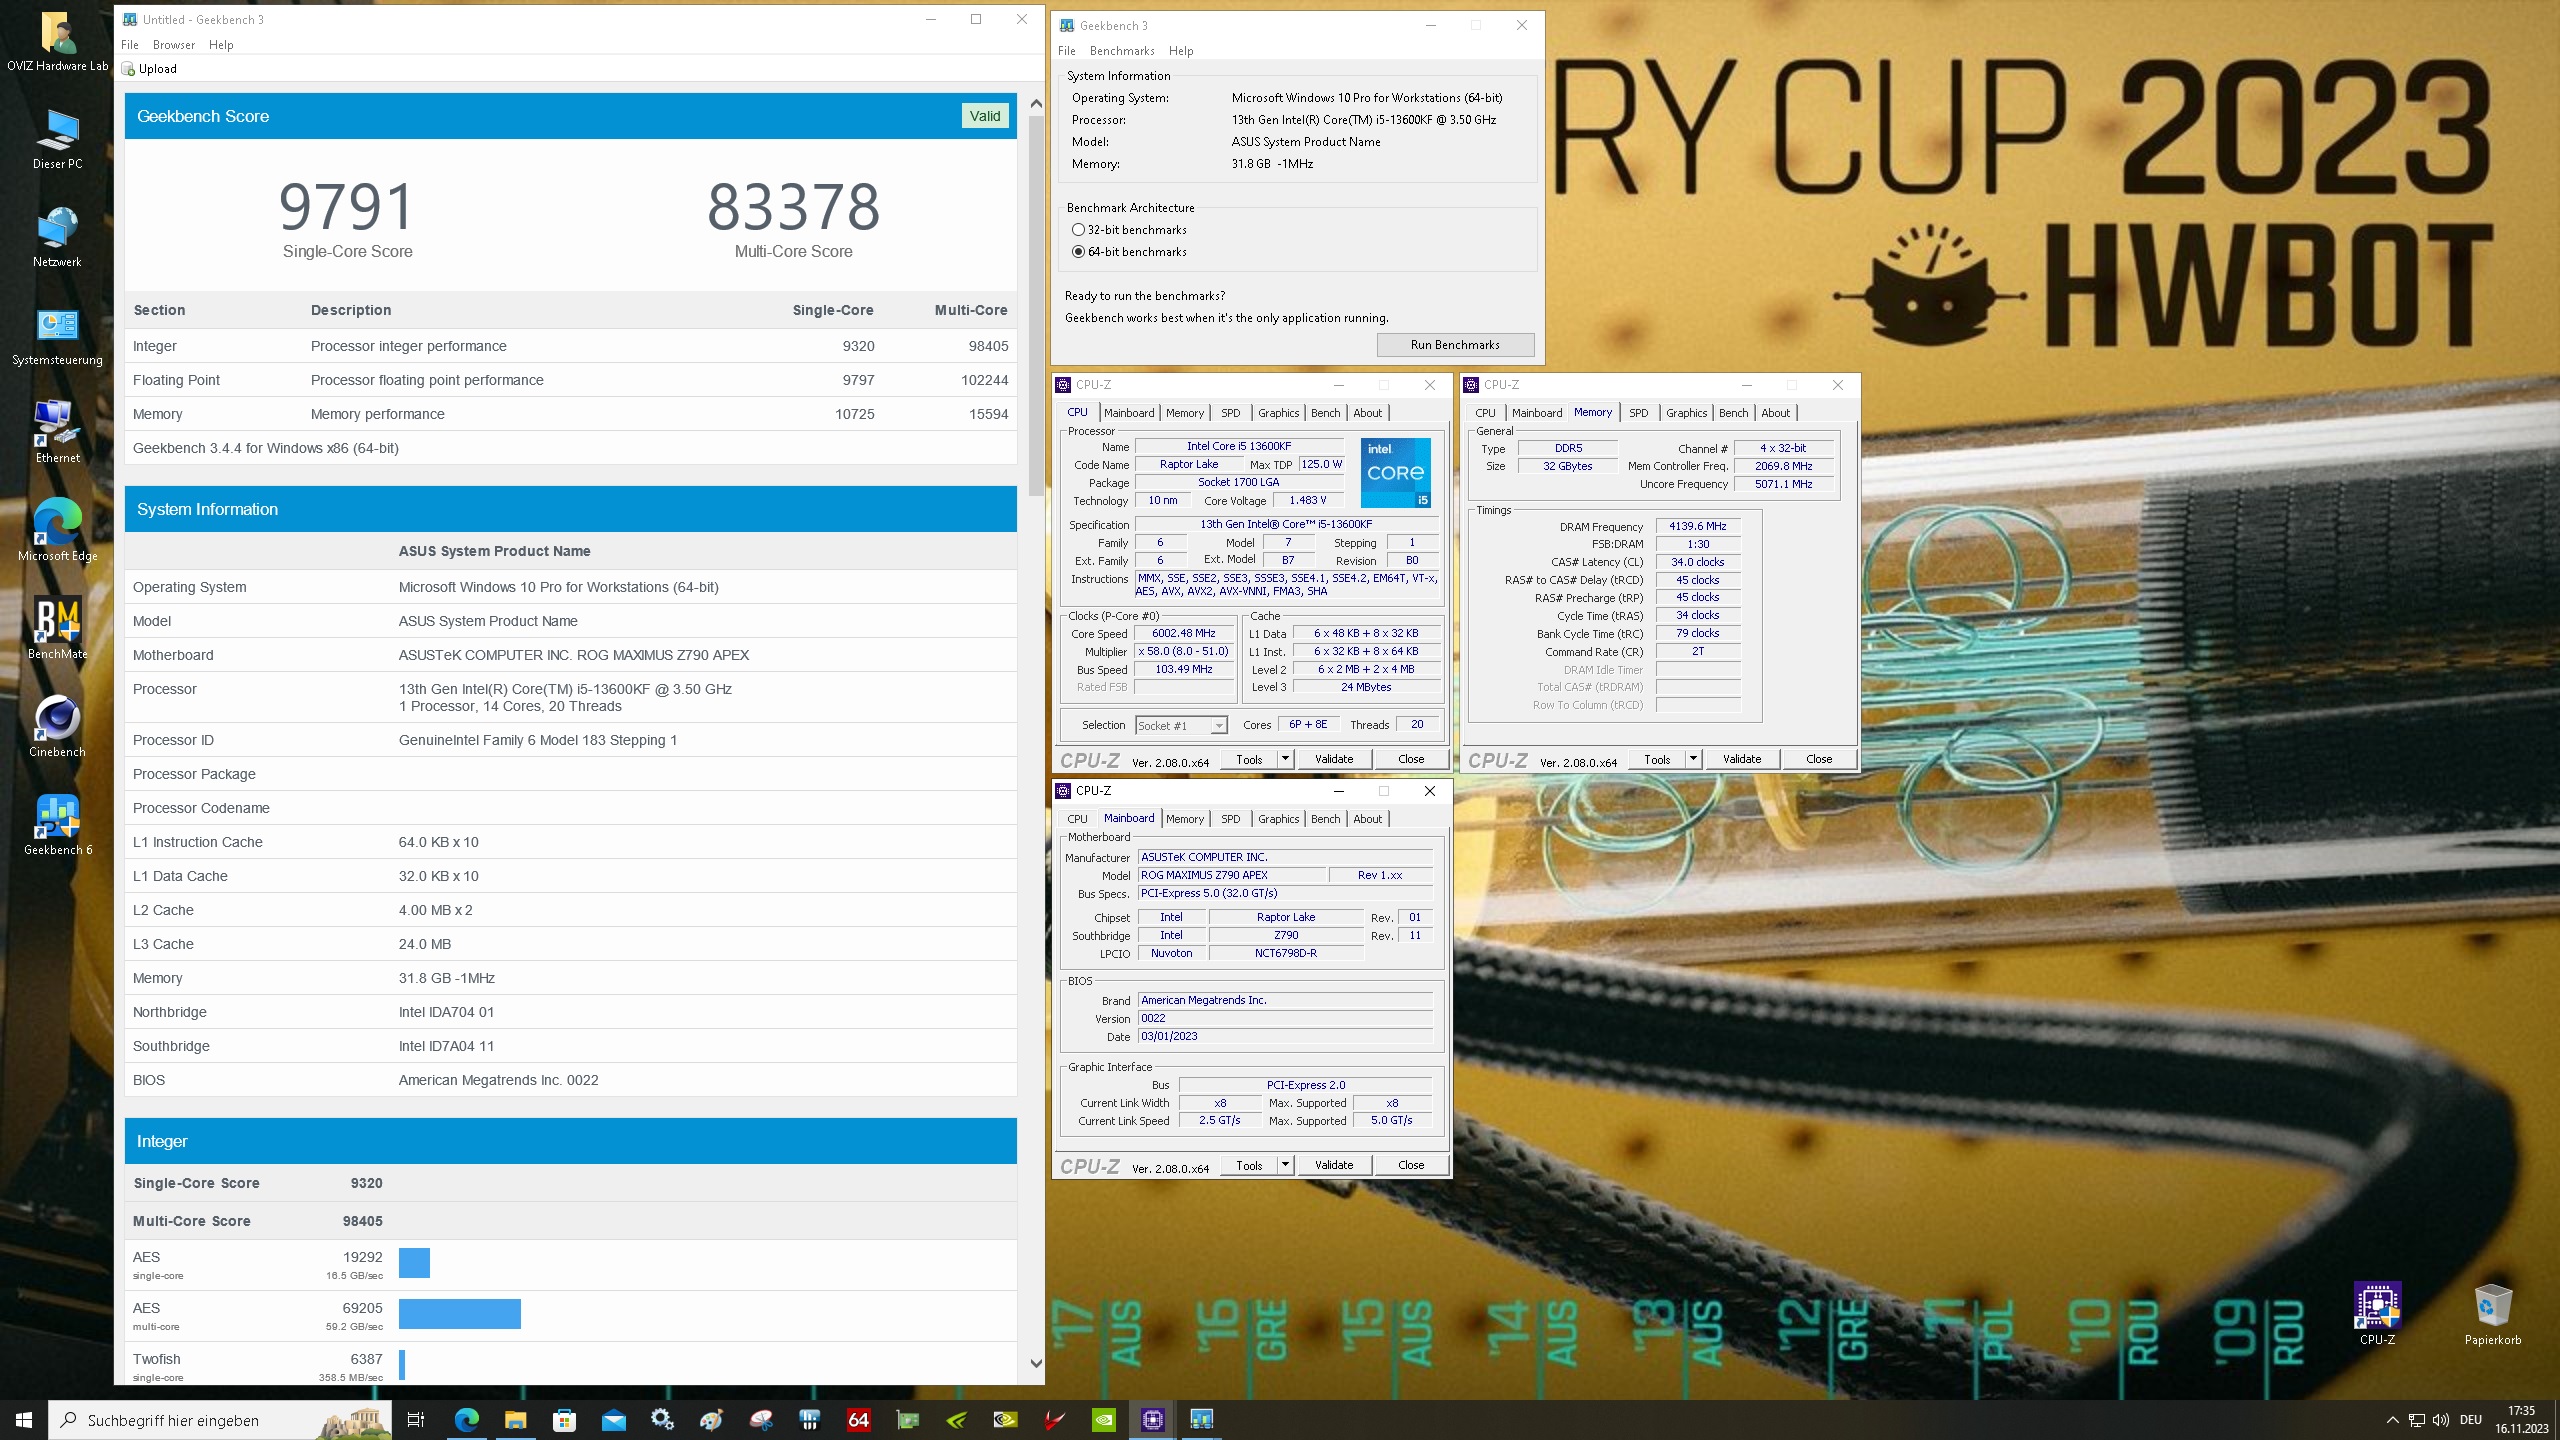This screenshot has width=2560, height=1440.
Task: Open Systemsteuerung desktop shortcut
Action: (57, 334)
